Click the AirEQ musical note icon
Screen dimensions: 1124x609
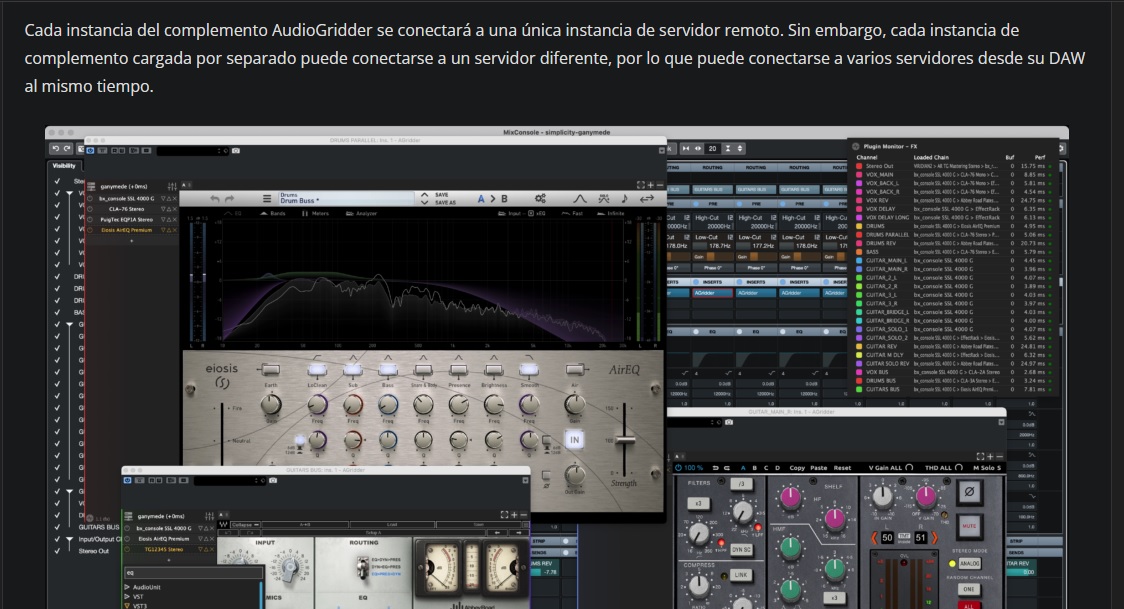(x=624, y=198)
